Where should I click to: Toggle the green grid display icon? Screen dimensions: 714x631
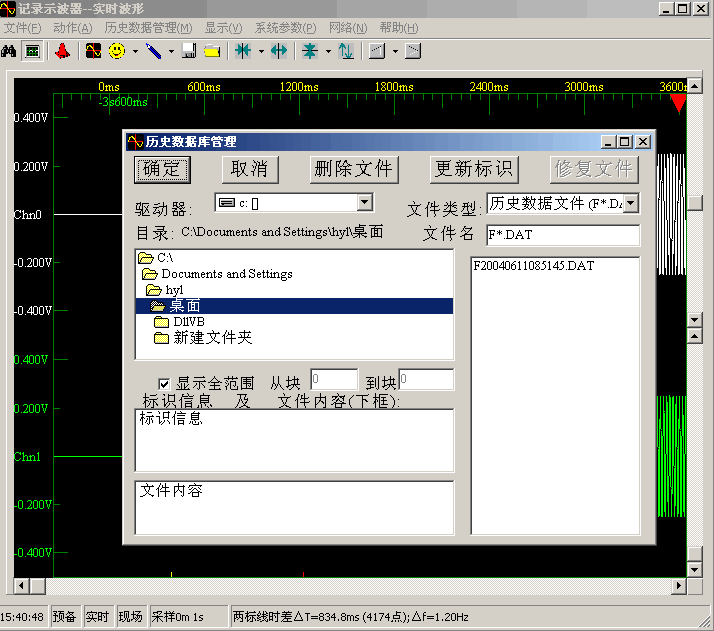33,51
